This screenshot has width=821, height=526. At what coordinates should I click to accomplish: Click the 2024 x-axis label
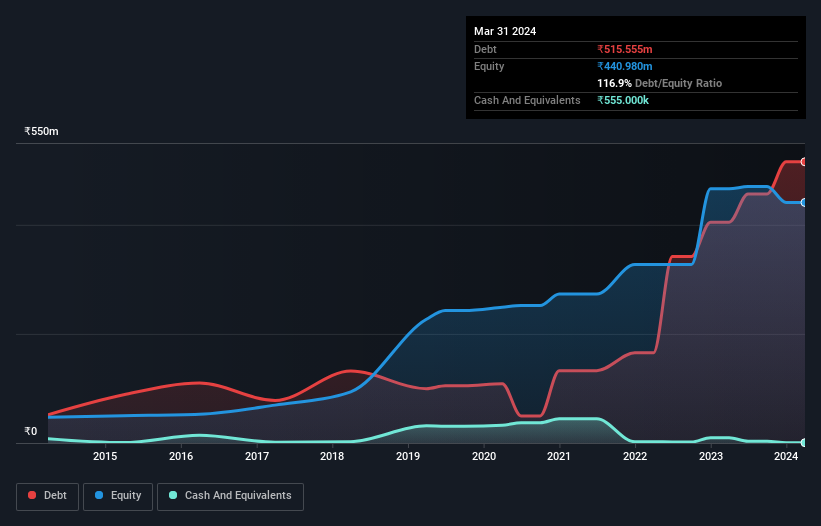[x=786, y=456]
